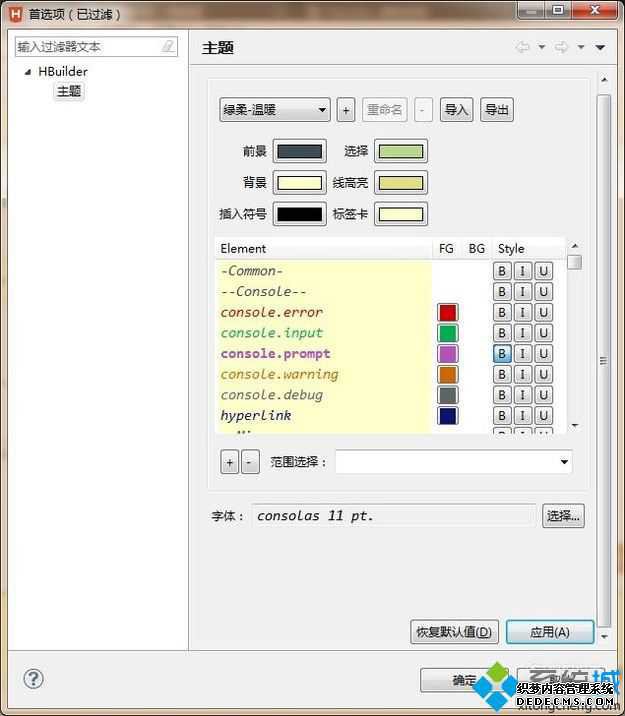This screenshot has width=625, height=716.
Task: Click 选择... to choose a font
Action: (563, 516)
